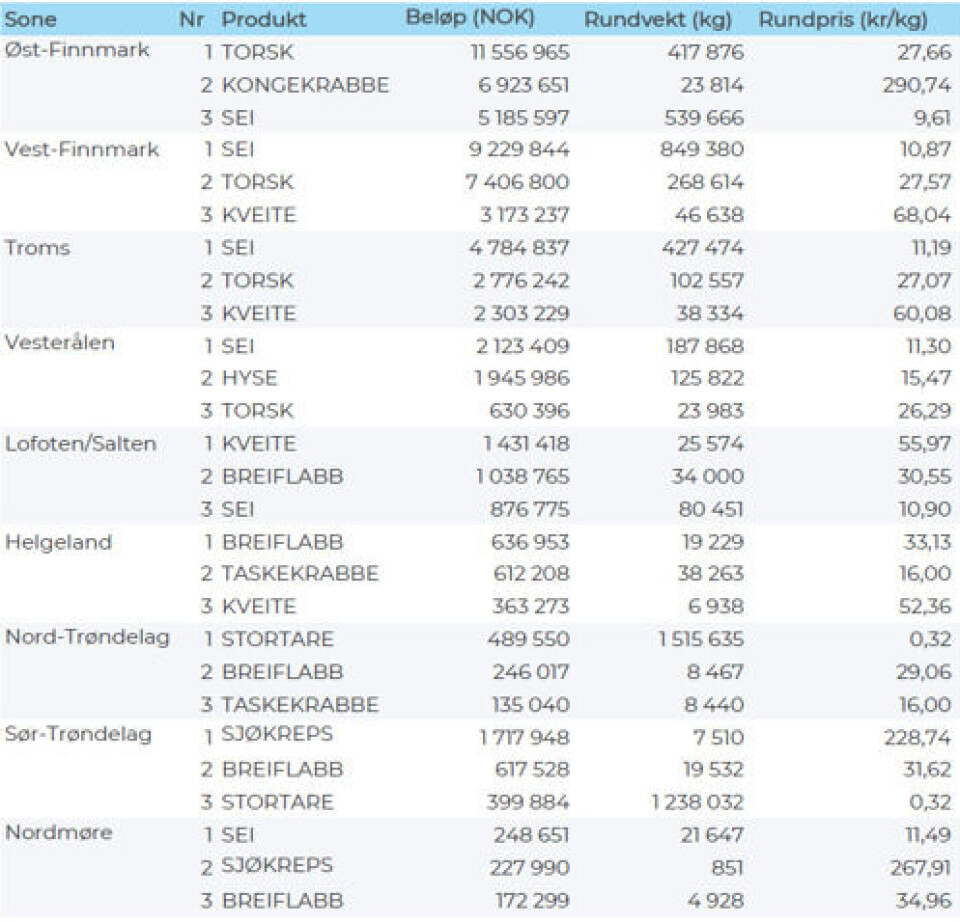Screen dimensions: 960x922
Task: Select the Vesterålen zone label
Action: point(60,343)
